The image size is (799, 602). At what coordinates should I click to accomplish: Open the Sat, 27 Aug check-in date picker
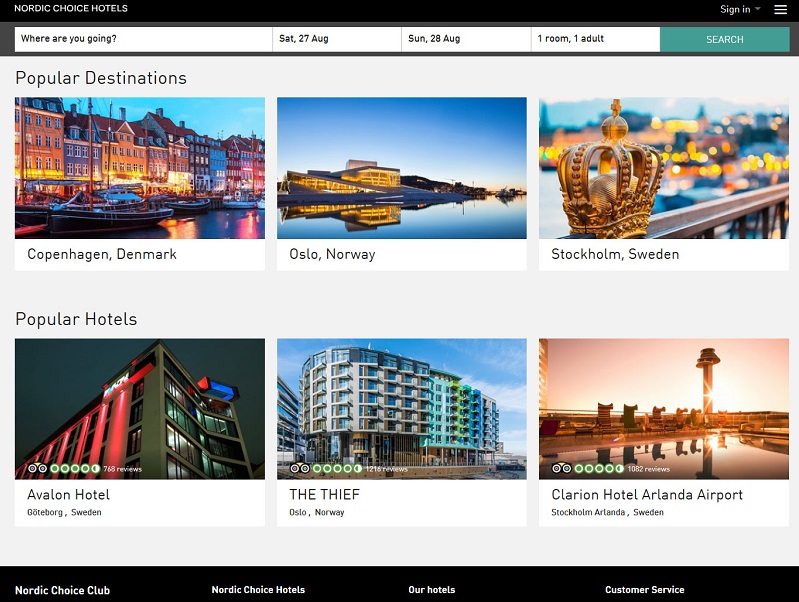click(x=337, y=39)
